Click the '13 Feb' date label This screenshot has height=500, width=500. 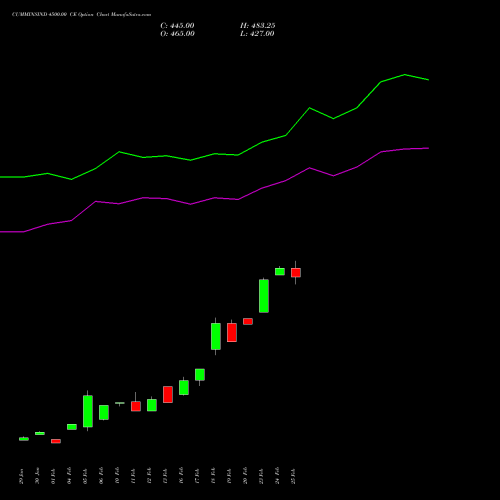[x=165, y=476]
